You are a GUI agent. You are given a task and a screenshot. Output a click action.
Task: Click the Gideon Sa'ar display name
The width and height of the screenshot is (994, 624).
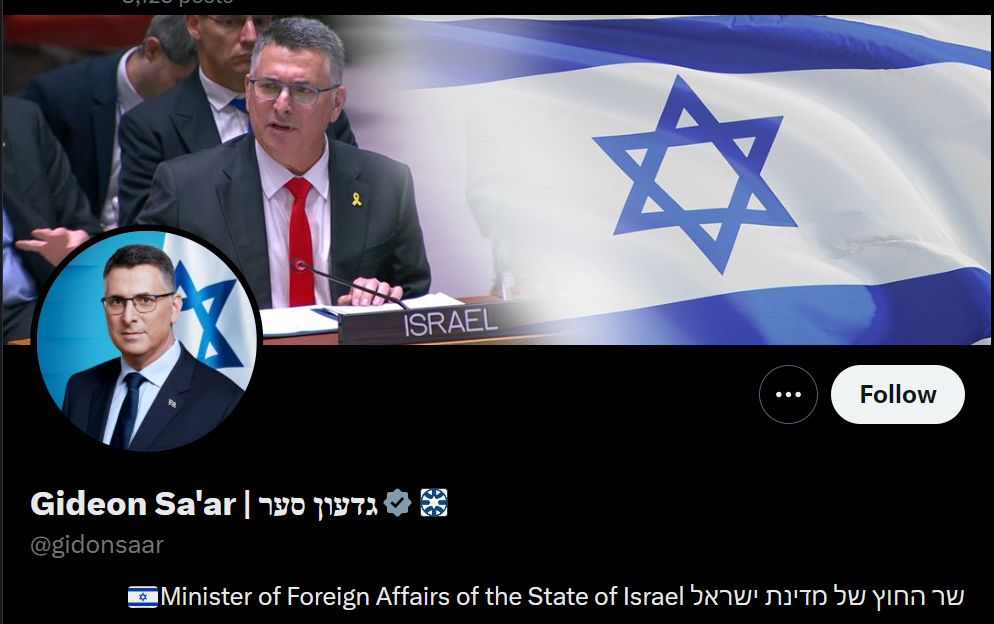(133, 504)
